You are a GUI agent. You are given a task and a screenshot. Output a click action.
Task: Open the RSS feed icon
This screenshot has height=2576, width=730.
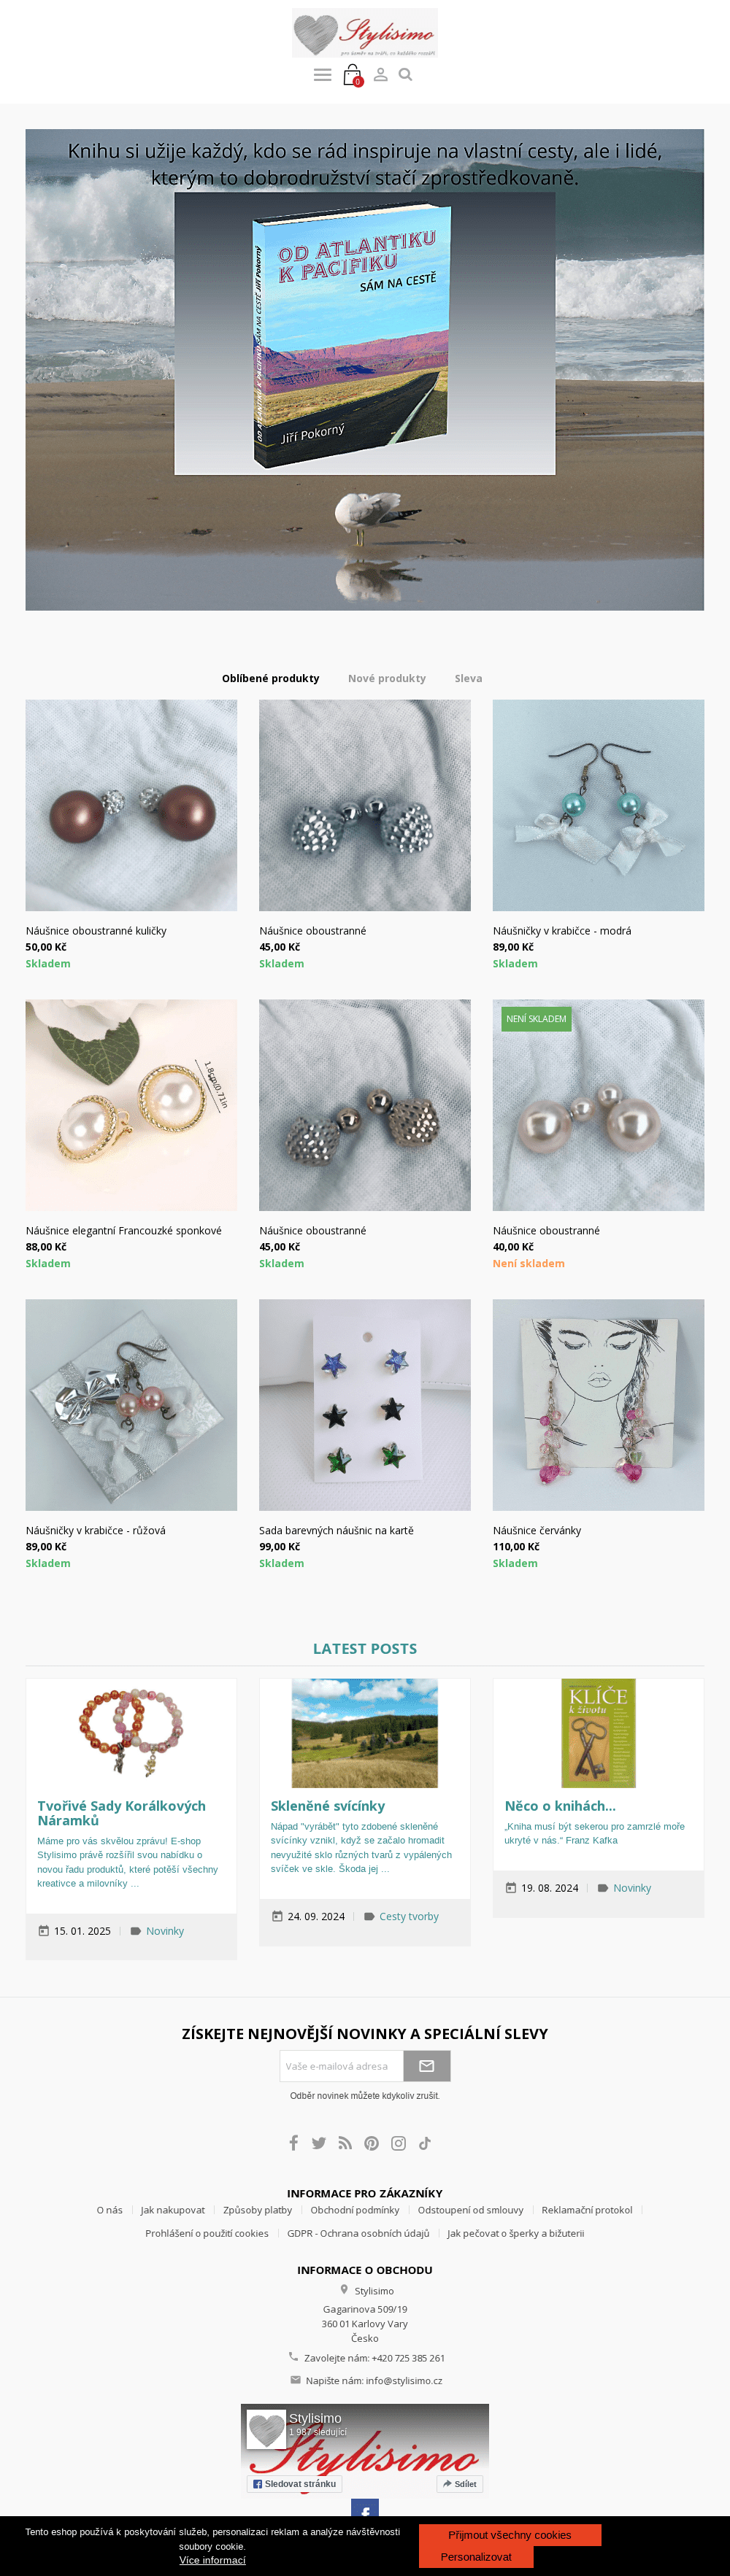point(345,2142)
